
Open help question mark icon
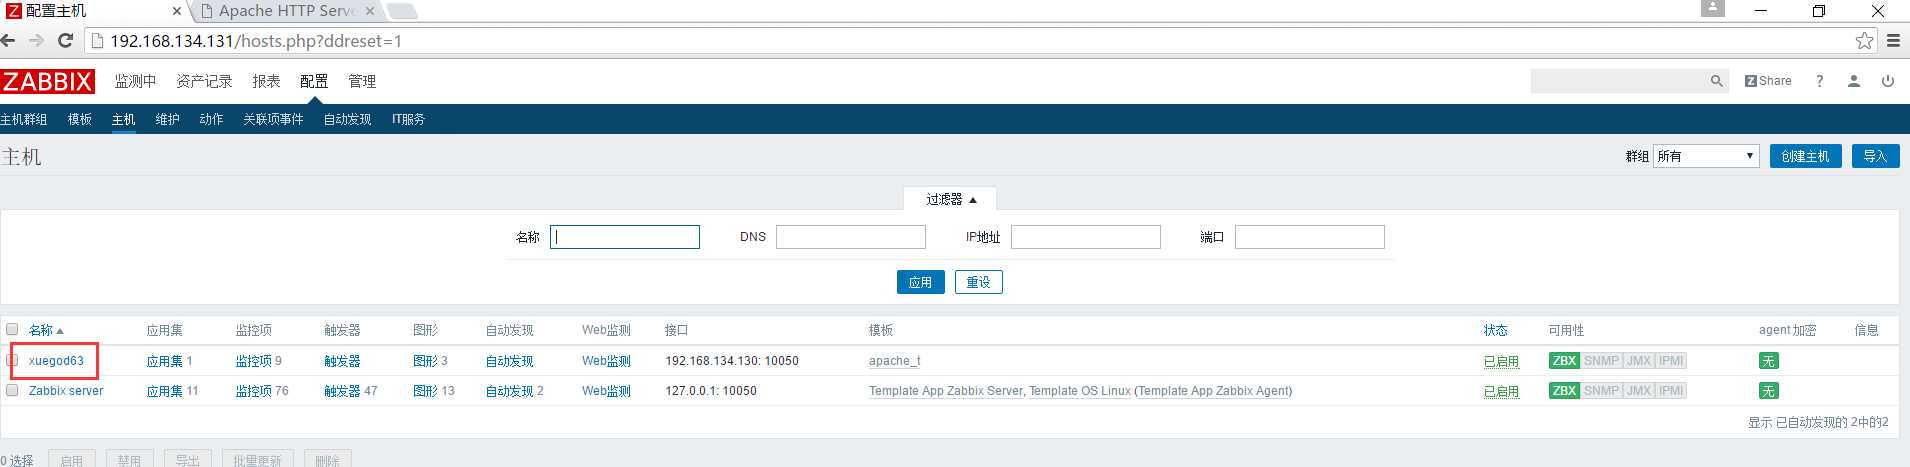click(x=1819, y=81)
